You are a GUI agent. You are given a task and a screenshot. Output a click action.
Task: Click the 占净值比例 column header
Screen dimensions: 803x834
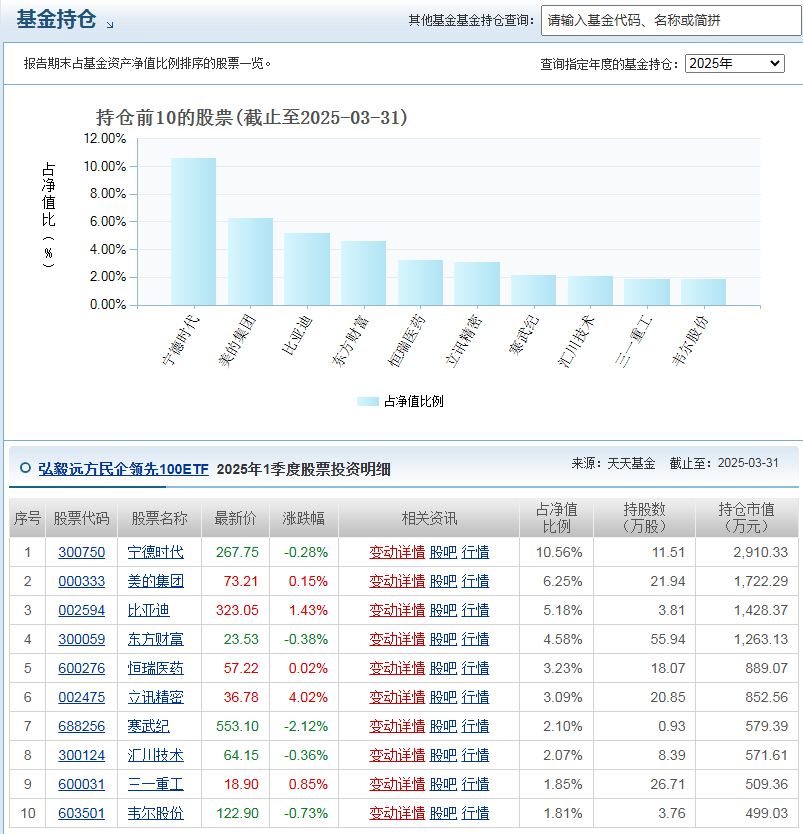(556, 518)
